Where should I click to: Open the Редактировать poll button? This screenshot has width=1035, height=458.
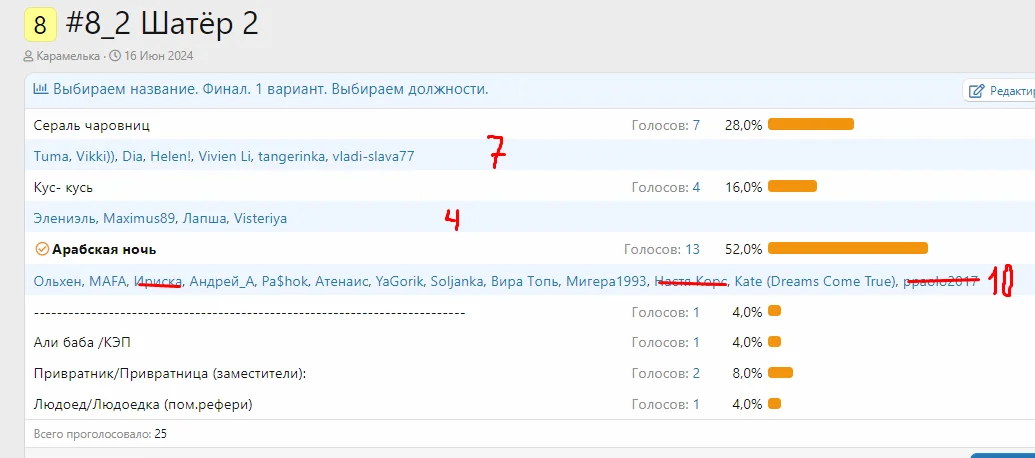pyautogui.click(x=999, y=91)
